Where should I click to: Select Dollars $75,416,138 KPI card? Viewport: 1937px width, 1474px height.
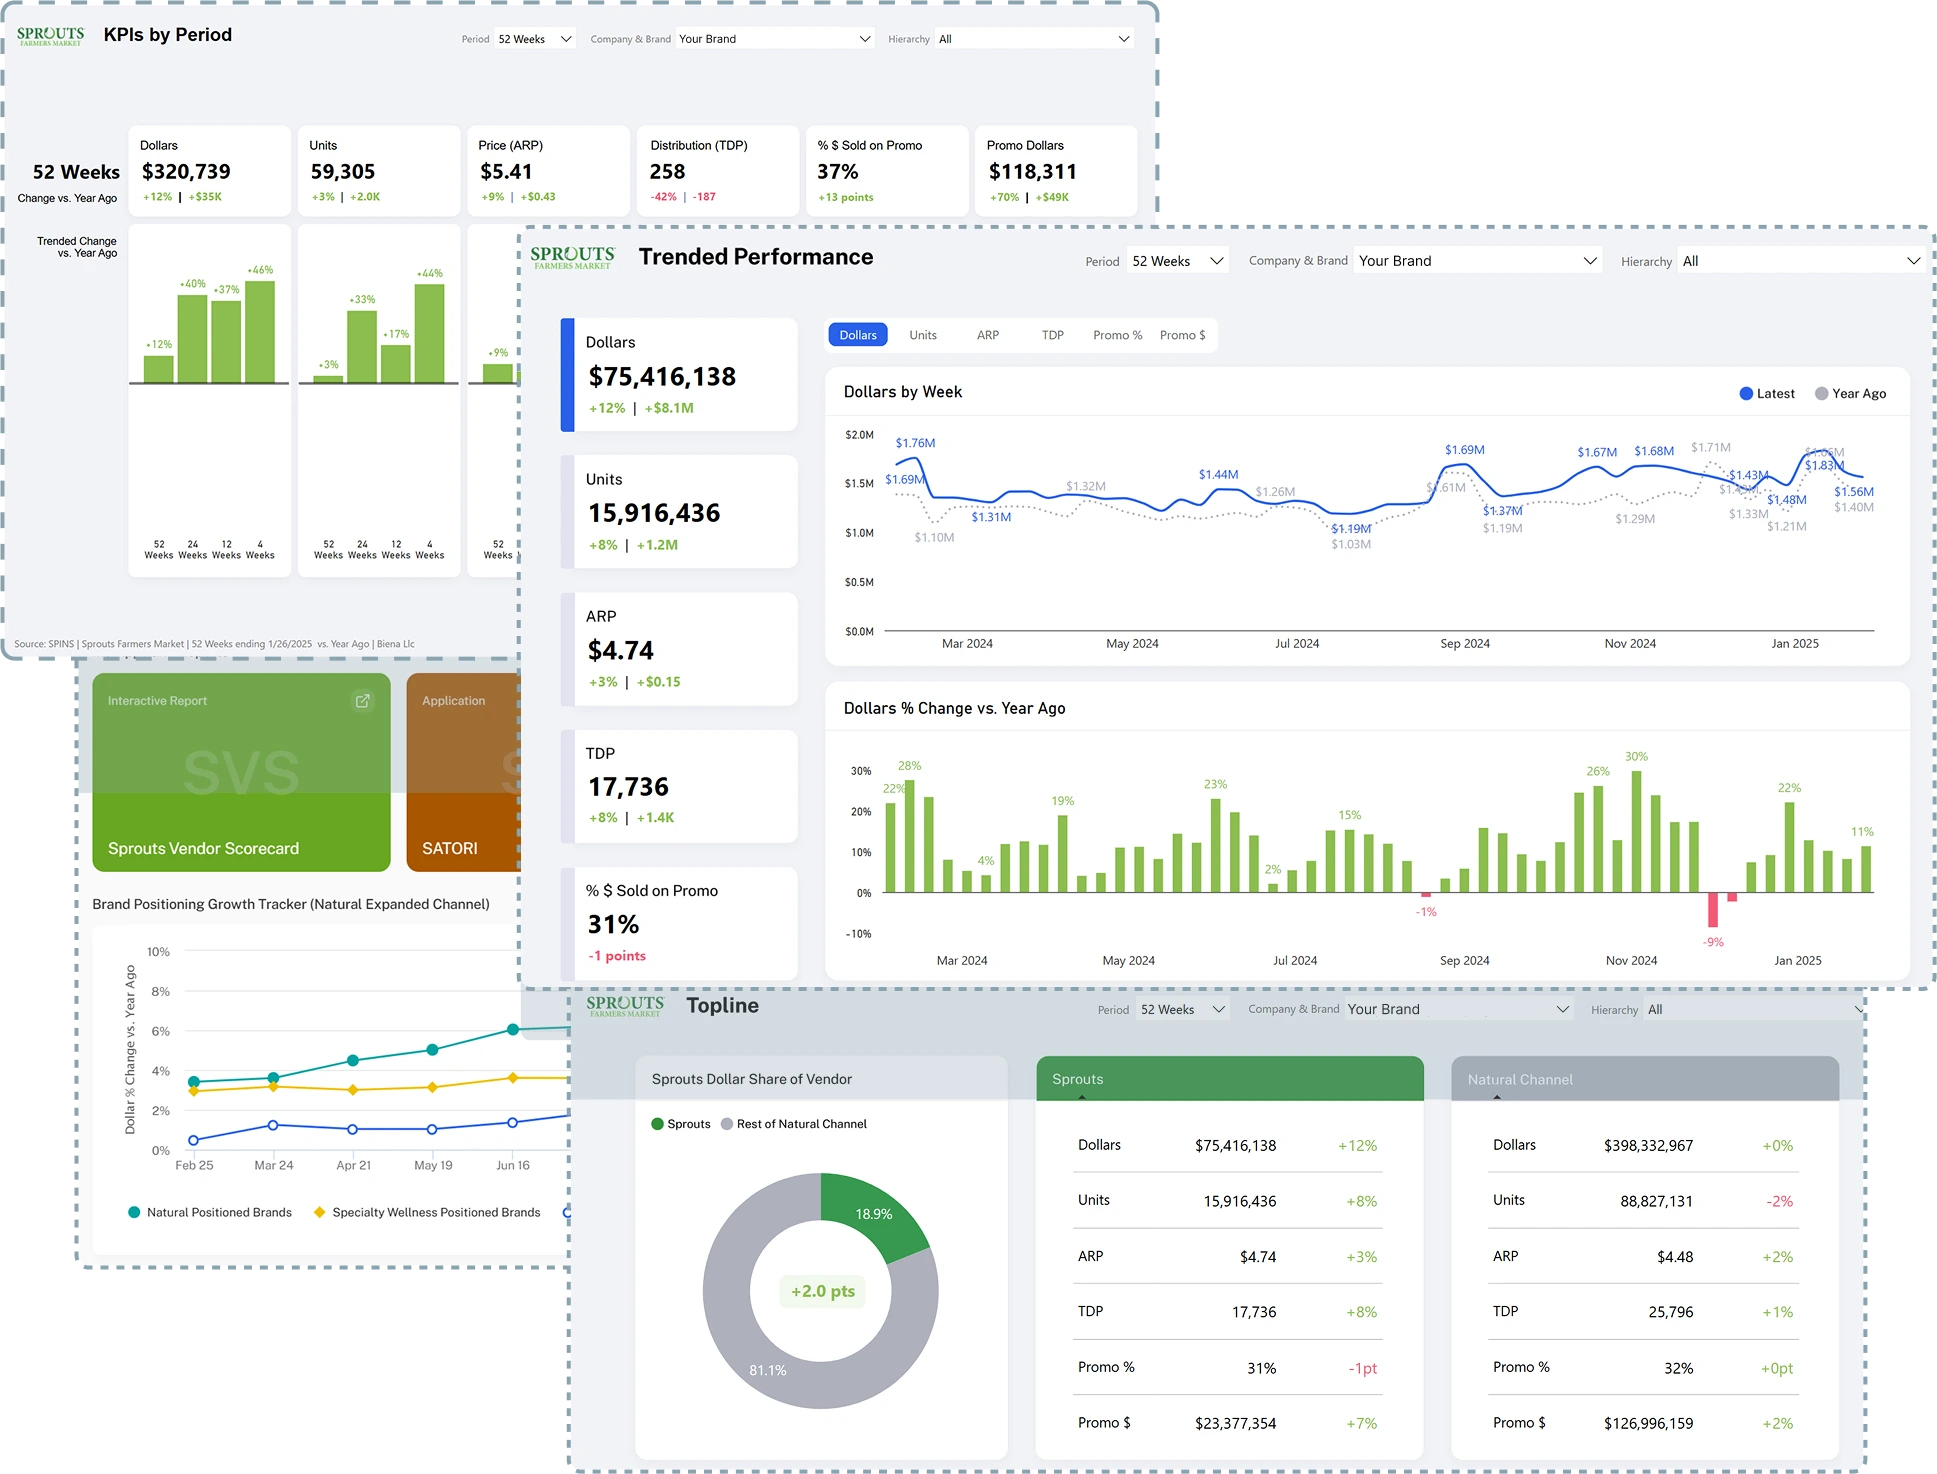click(680, 375)
